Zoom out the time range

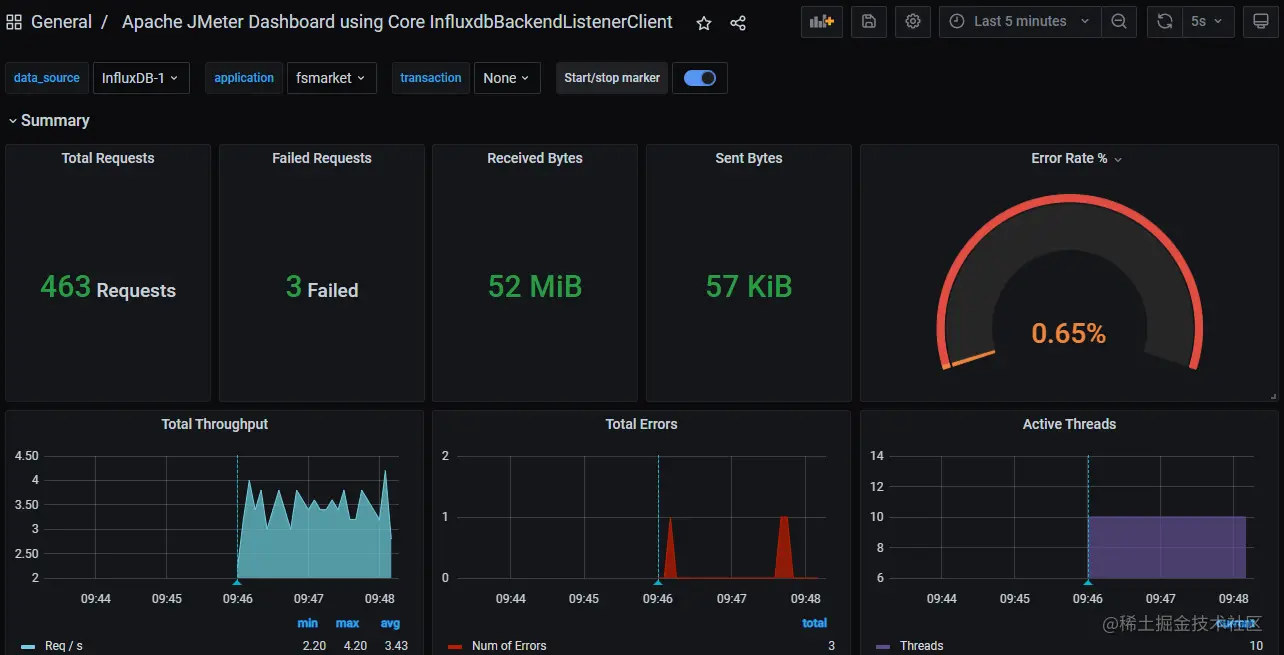click(x=1119, y=21)
